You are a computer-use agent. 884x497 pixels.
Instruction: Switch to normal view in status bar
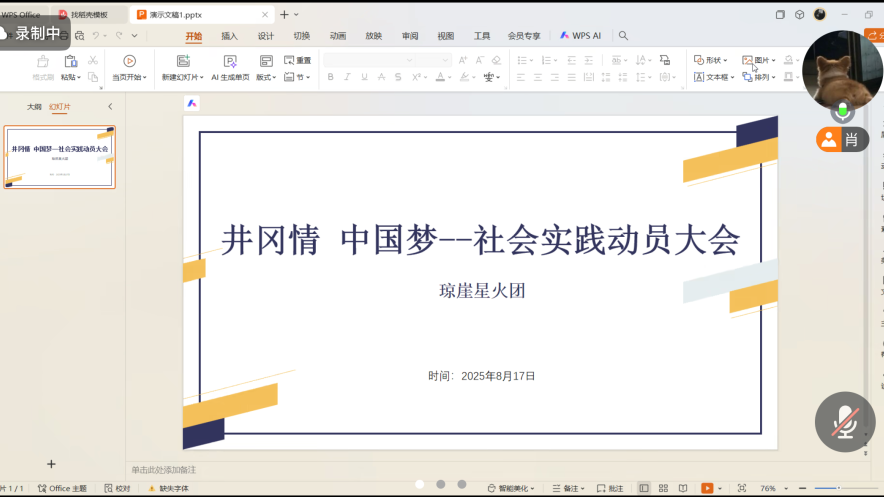(x=644, y=489)
